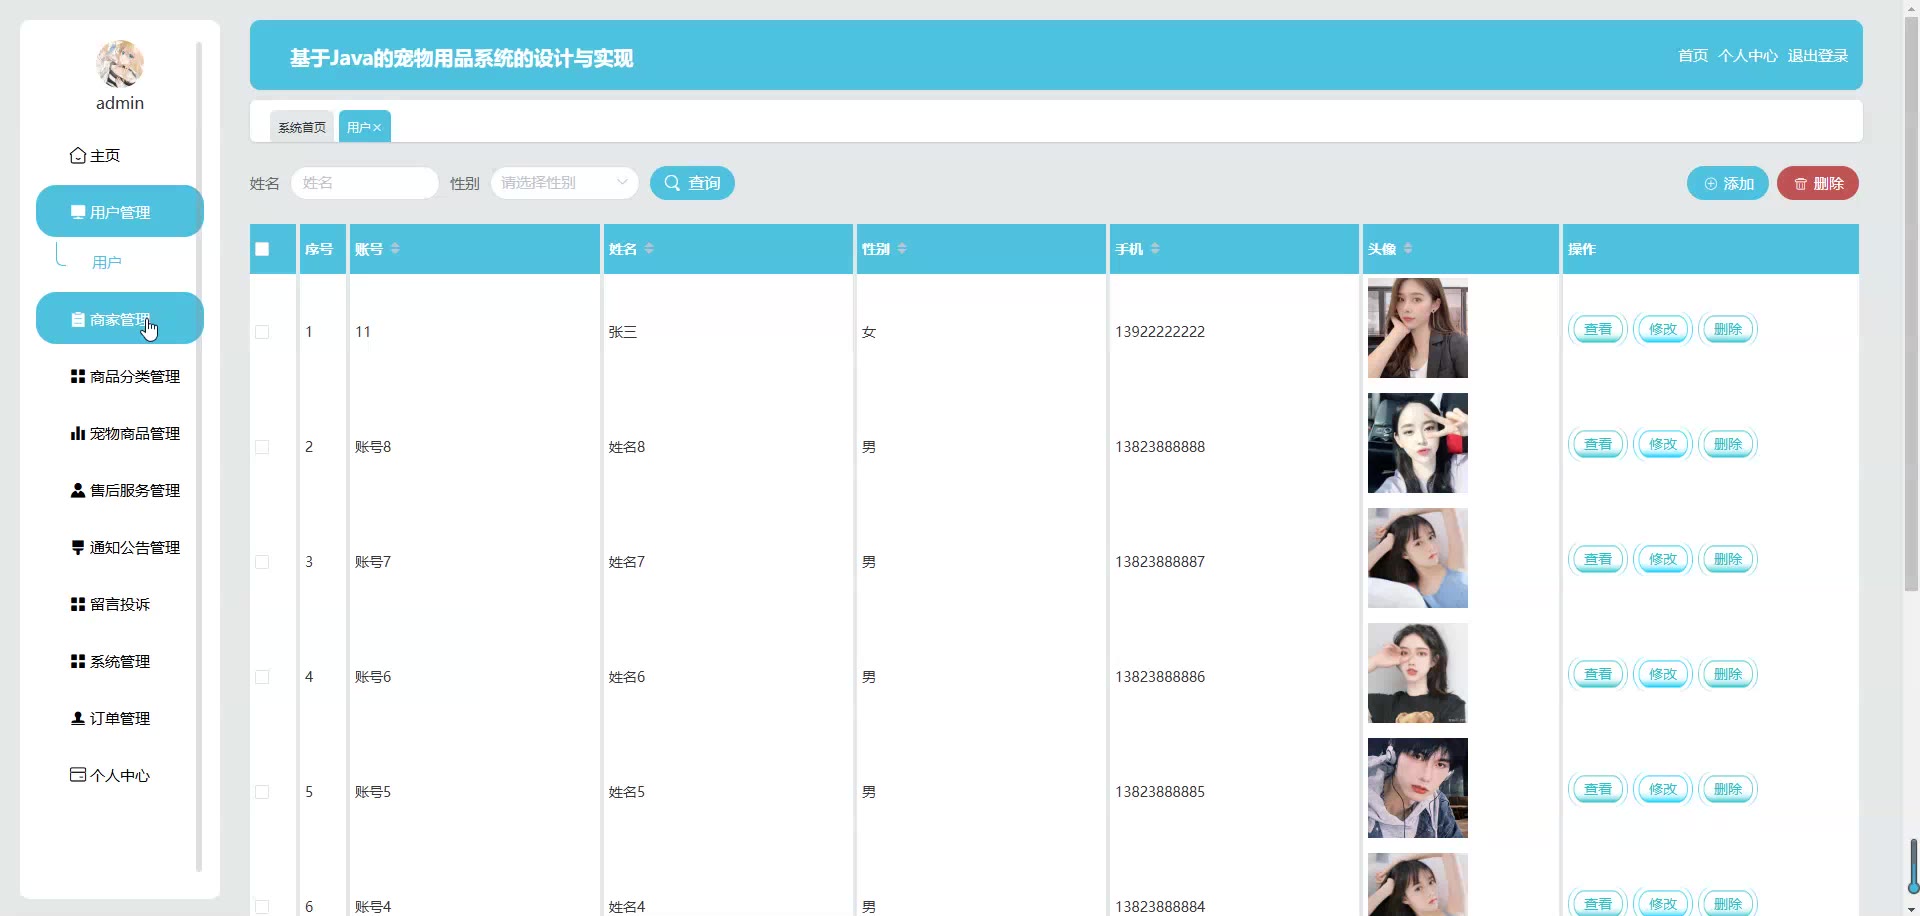Close the 用户 tab with its X

[377, 128]
